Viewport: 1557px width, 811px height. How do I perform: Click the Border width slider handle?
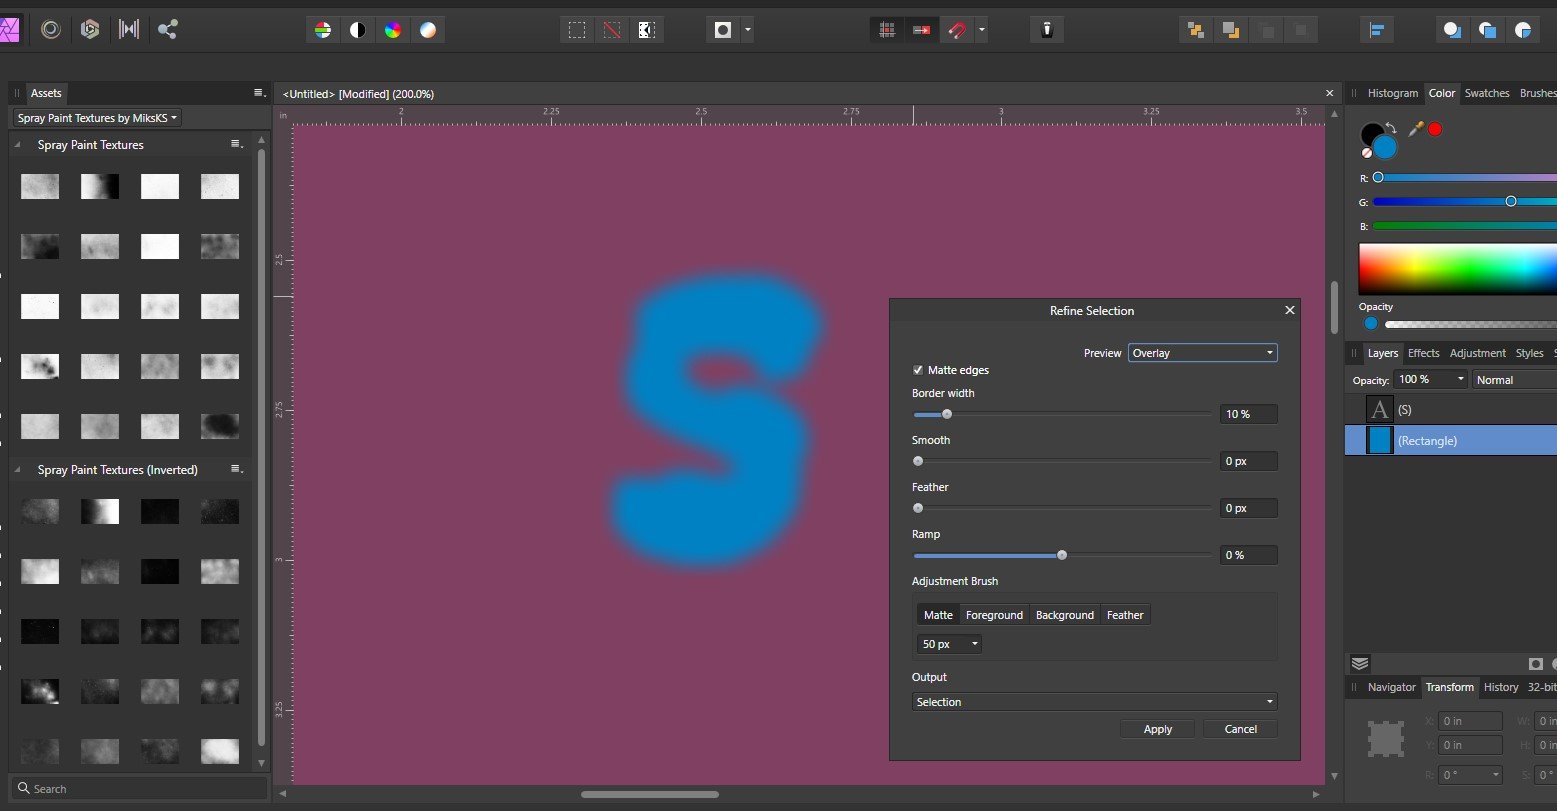[946, 414]
